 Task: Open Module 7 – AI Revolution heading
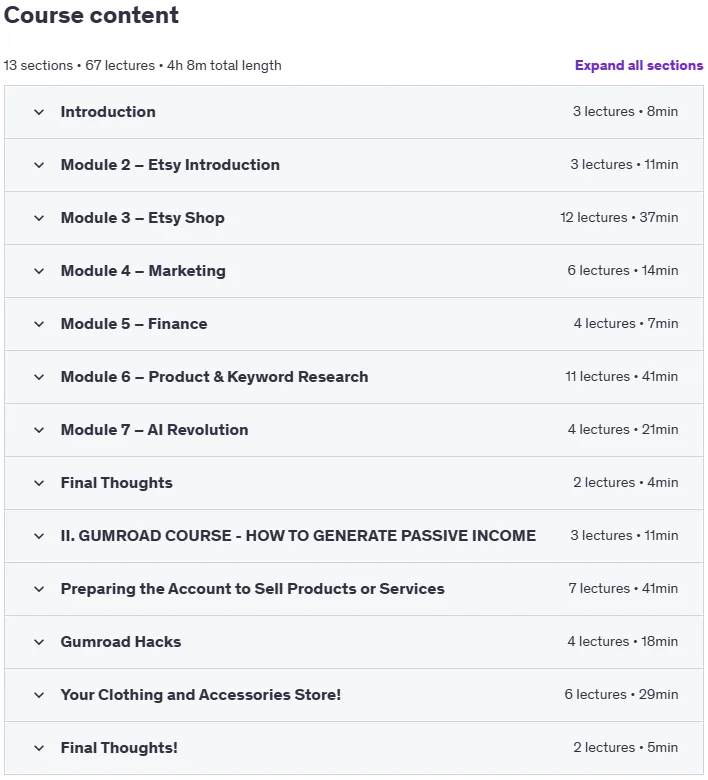tap(154, 430)
